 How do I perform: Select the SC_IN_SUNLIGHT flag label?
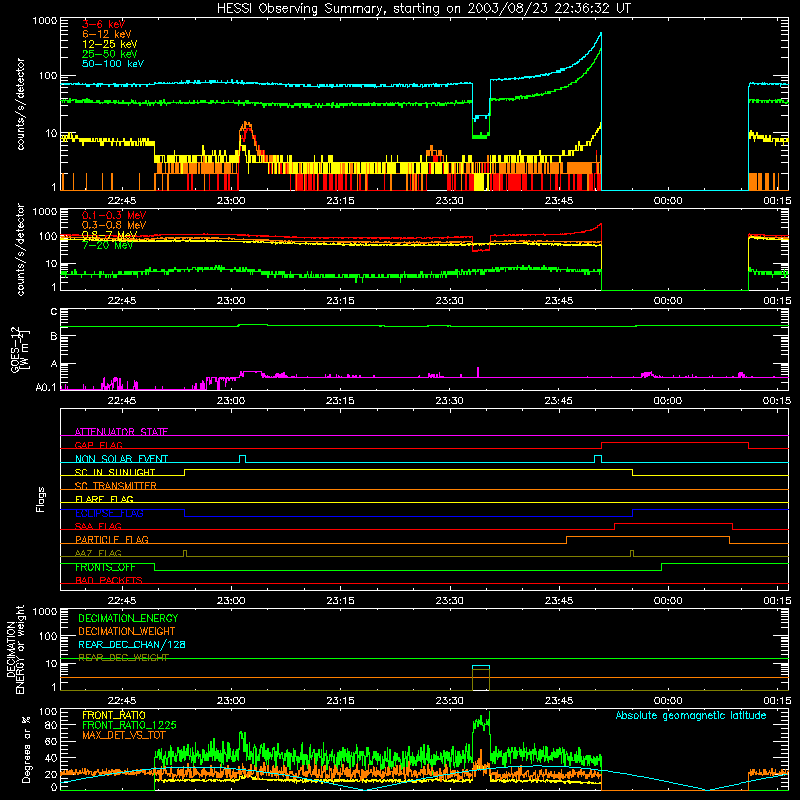[x=115, y=472]
